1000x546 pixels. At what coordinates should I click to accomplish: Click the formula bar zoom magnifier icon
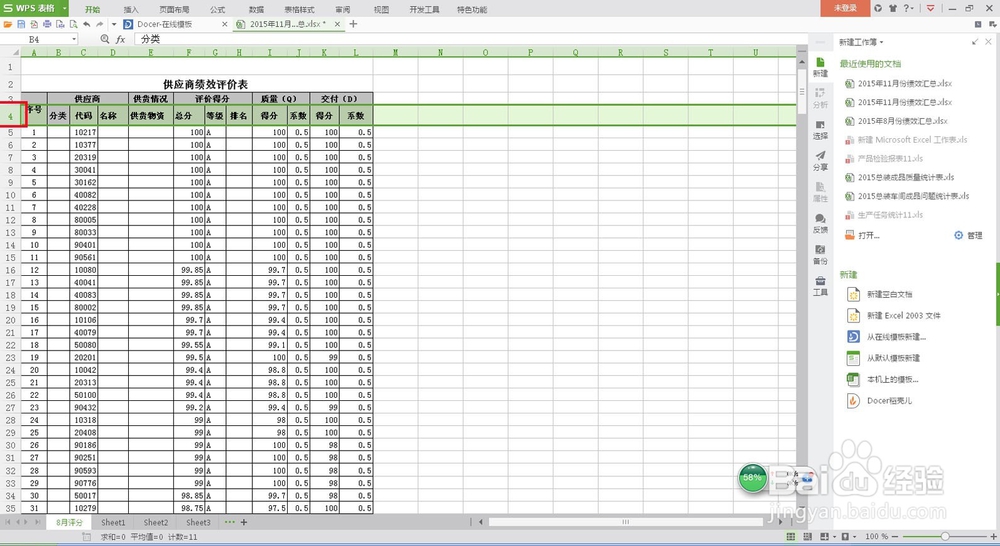pos(105,40)
